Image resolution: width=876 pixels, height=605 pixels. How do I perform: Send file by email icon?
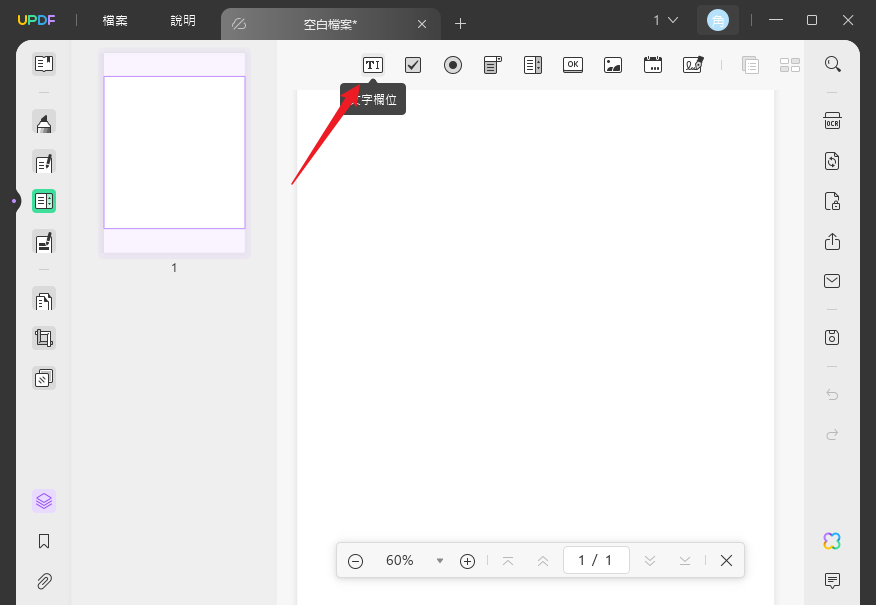832,281
